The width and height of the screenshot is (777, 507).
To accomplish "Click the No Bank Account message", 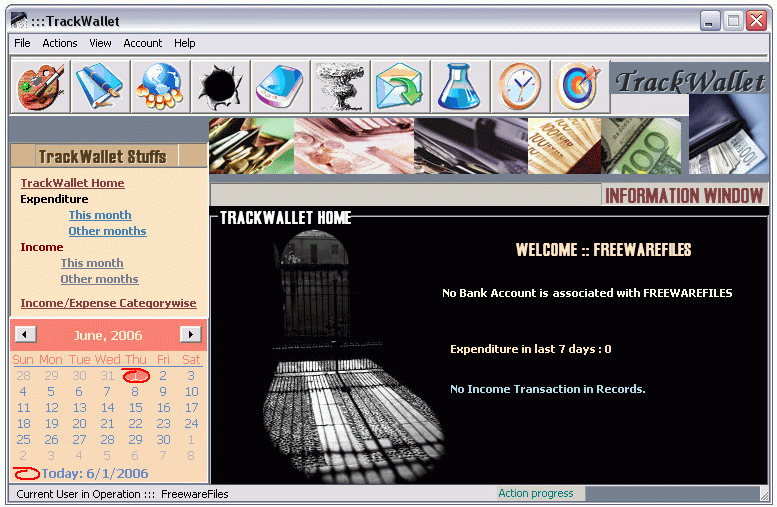I will click(x=587, y=293).
